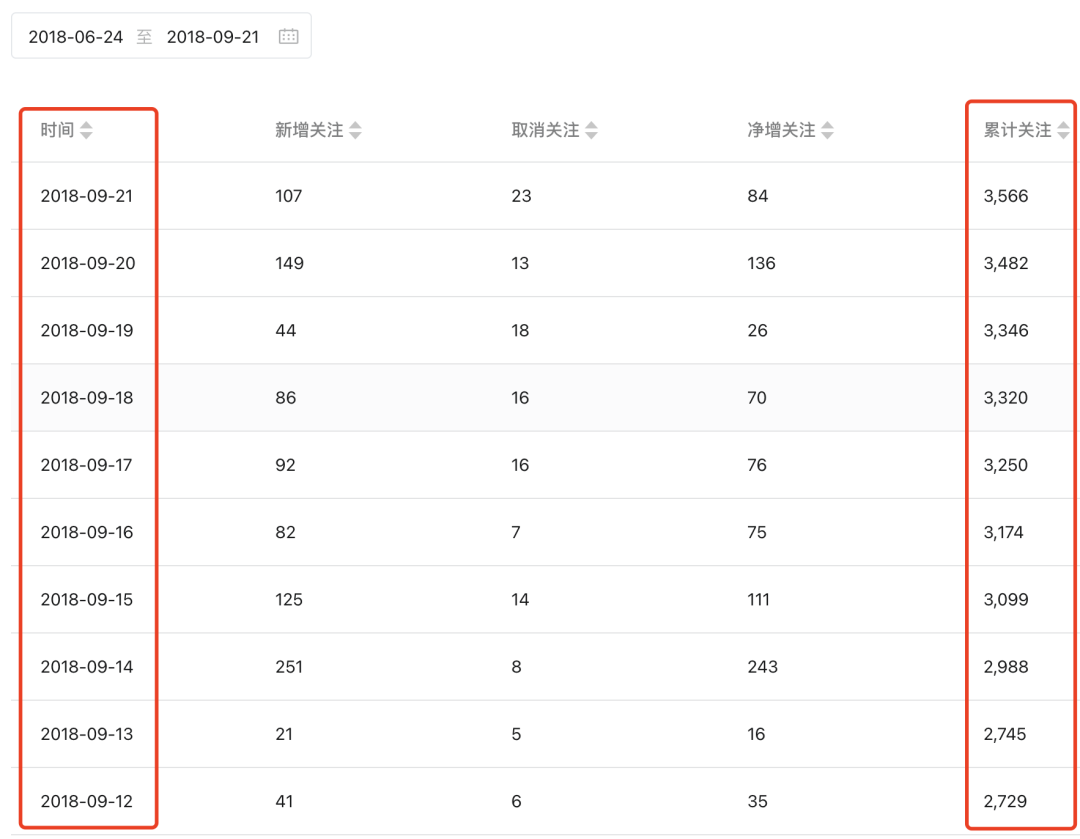Click sort arrows next to 新增关注 header

coord(355,131)
